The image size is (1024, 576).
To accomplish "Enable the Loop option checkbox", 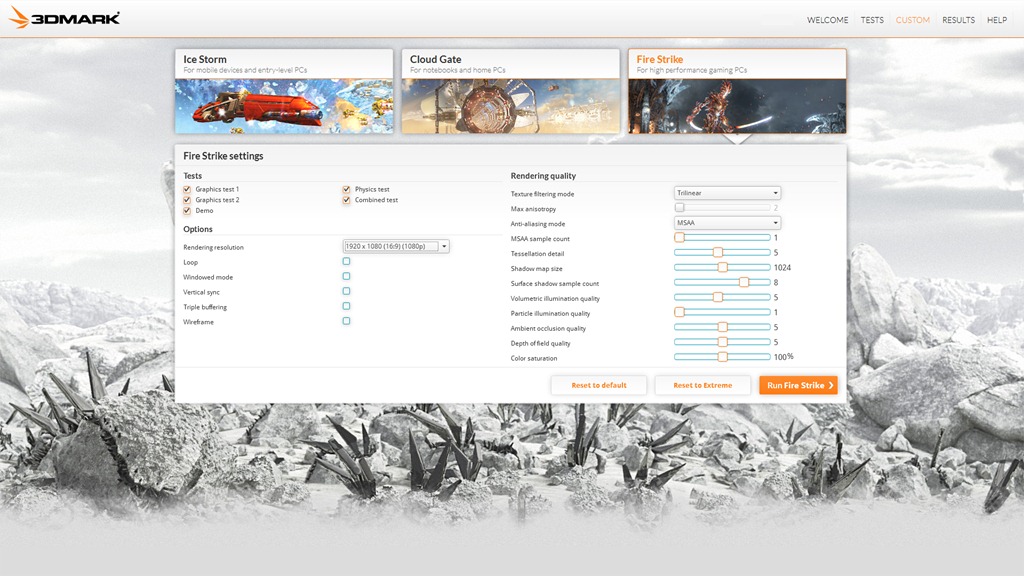I will pyautogui.click(x=346, y=261).
